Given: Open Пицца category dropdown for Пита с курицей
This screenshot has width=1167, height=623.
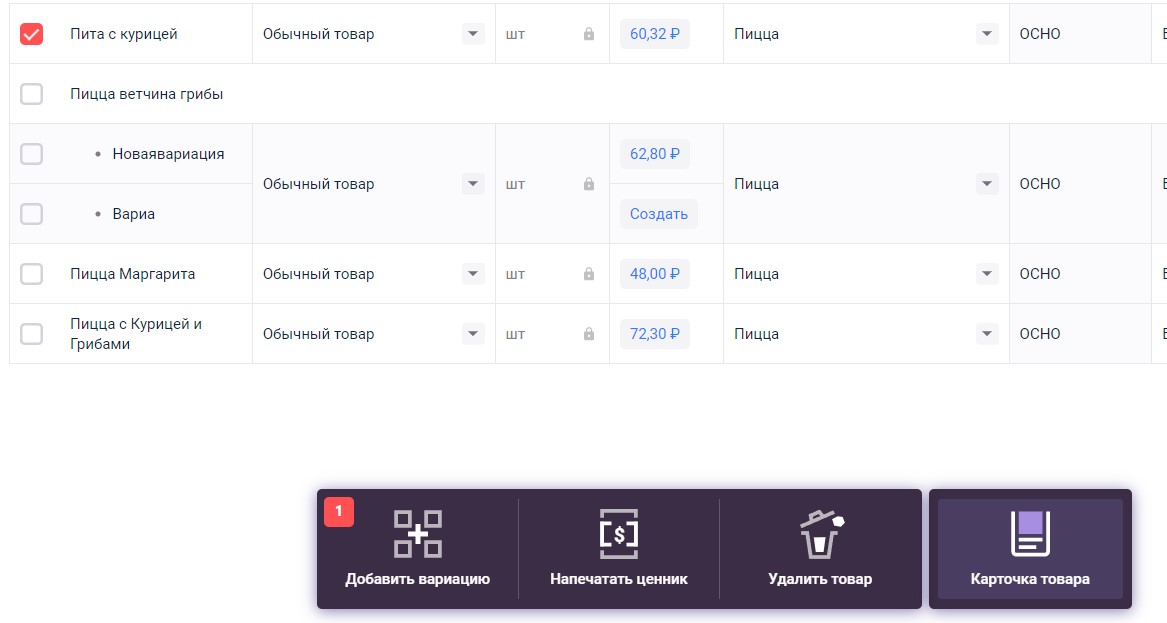Looking at the screenshot, I should tap(987, 34).
